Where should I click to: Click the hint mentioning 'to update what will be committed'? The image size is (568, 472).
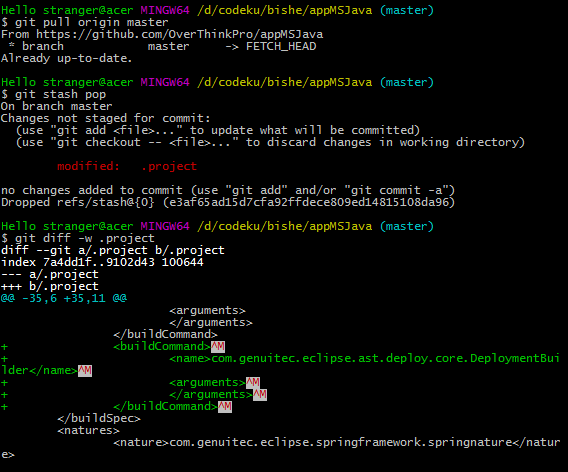(x=218, y=130)
